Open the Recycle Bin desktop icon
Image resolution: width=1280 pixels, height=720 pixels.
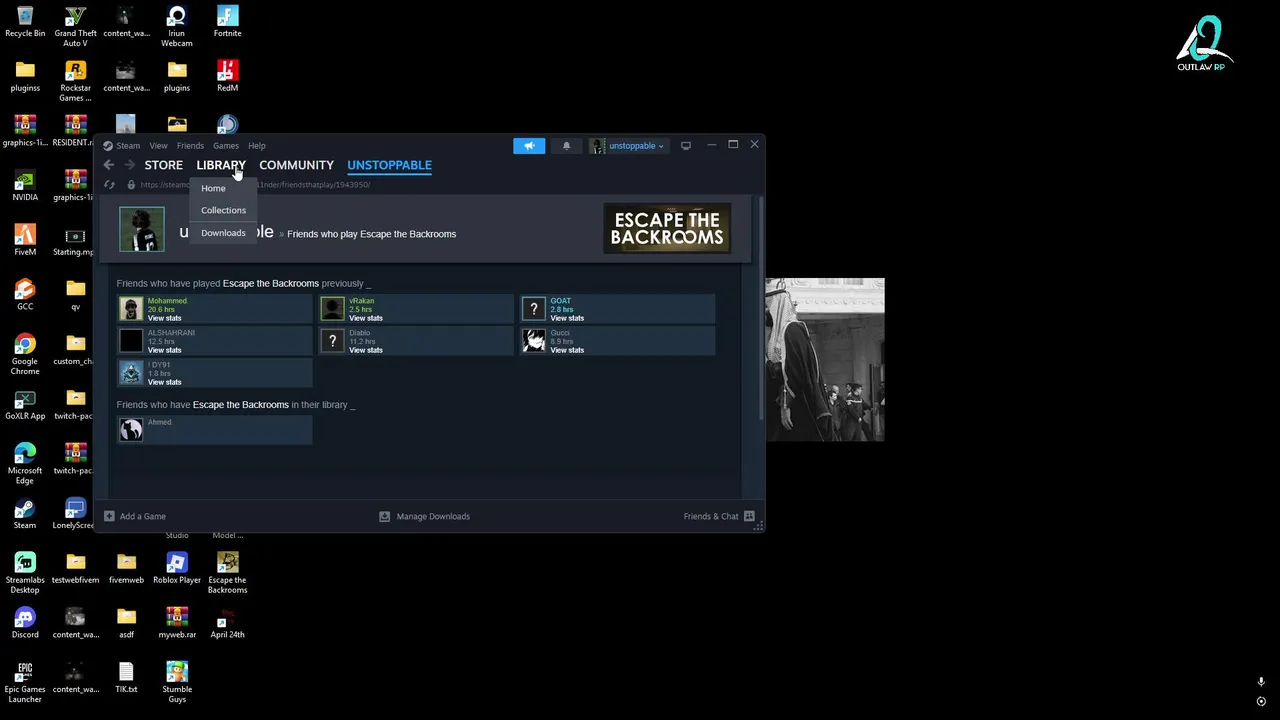point(25,22)
